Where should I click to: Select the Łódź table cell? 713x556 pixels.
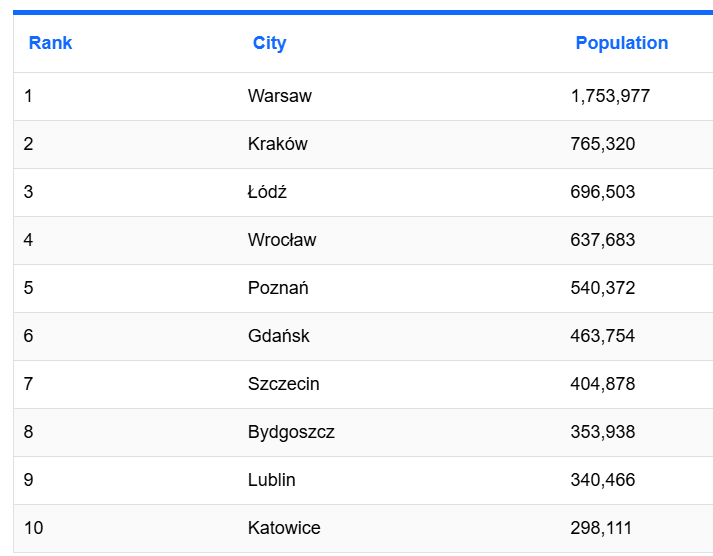(267, 192)
